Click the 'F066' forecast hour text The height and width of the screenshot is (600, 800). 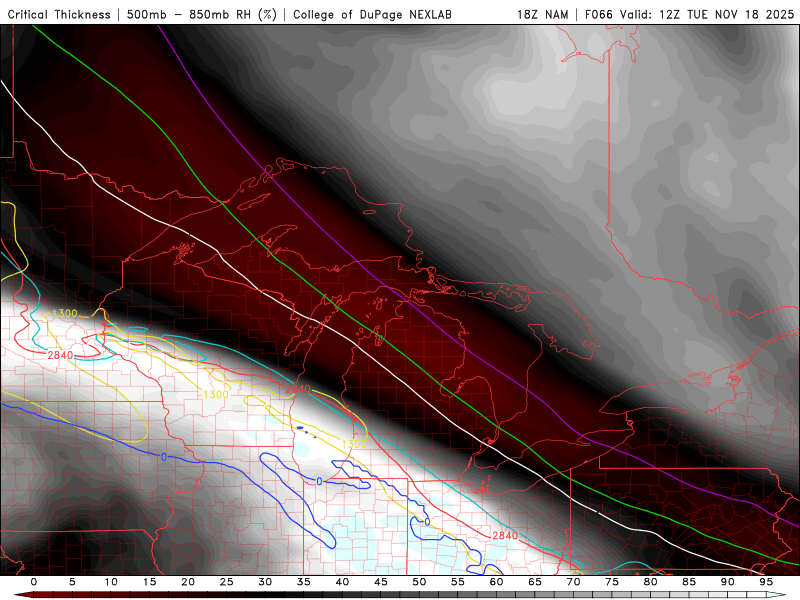pyautogui.click(x=599, y=15)
